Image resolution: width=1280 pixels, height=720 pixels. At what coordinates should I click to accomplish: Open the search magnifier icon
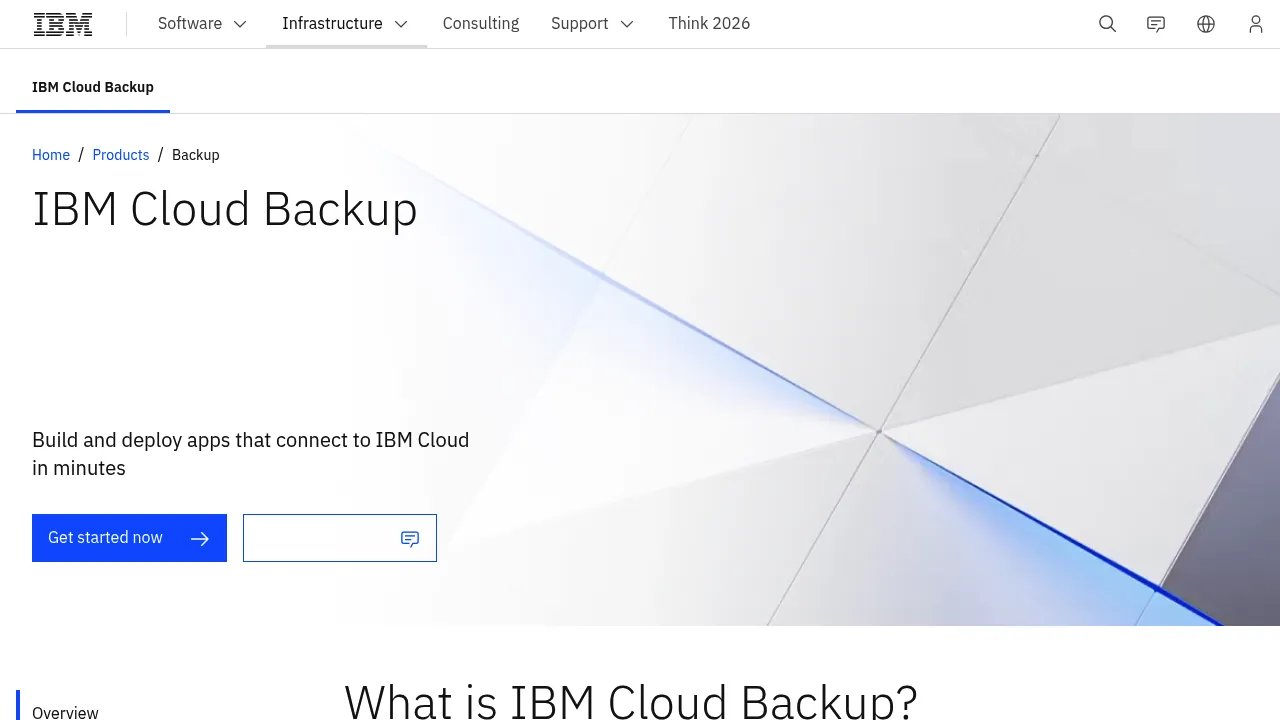pos(1107,24)
